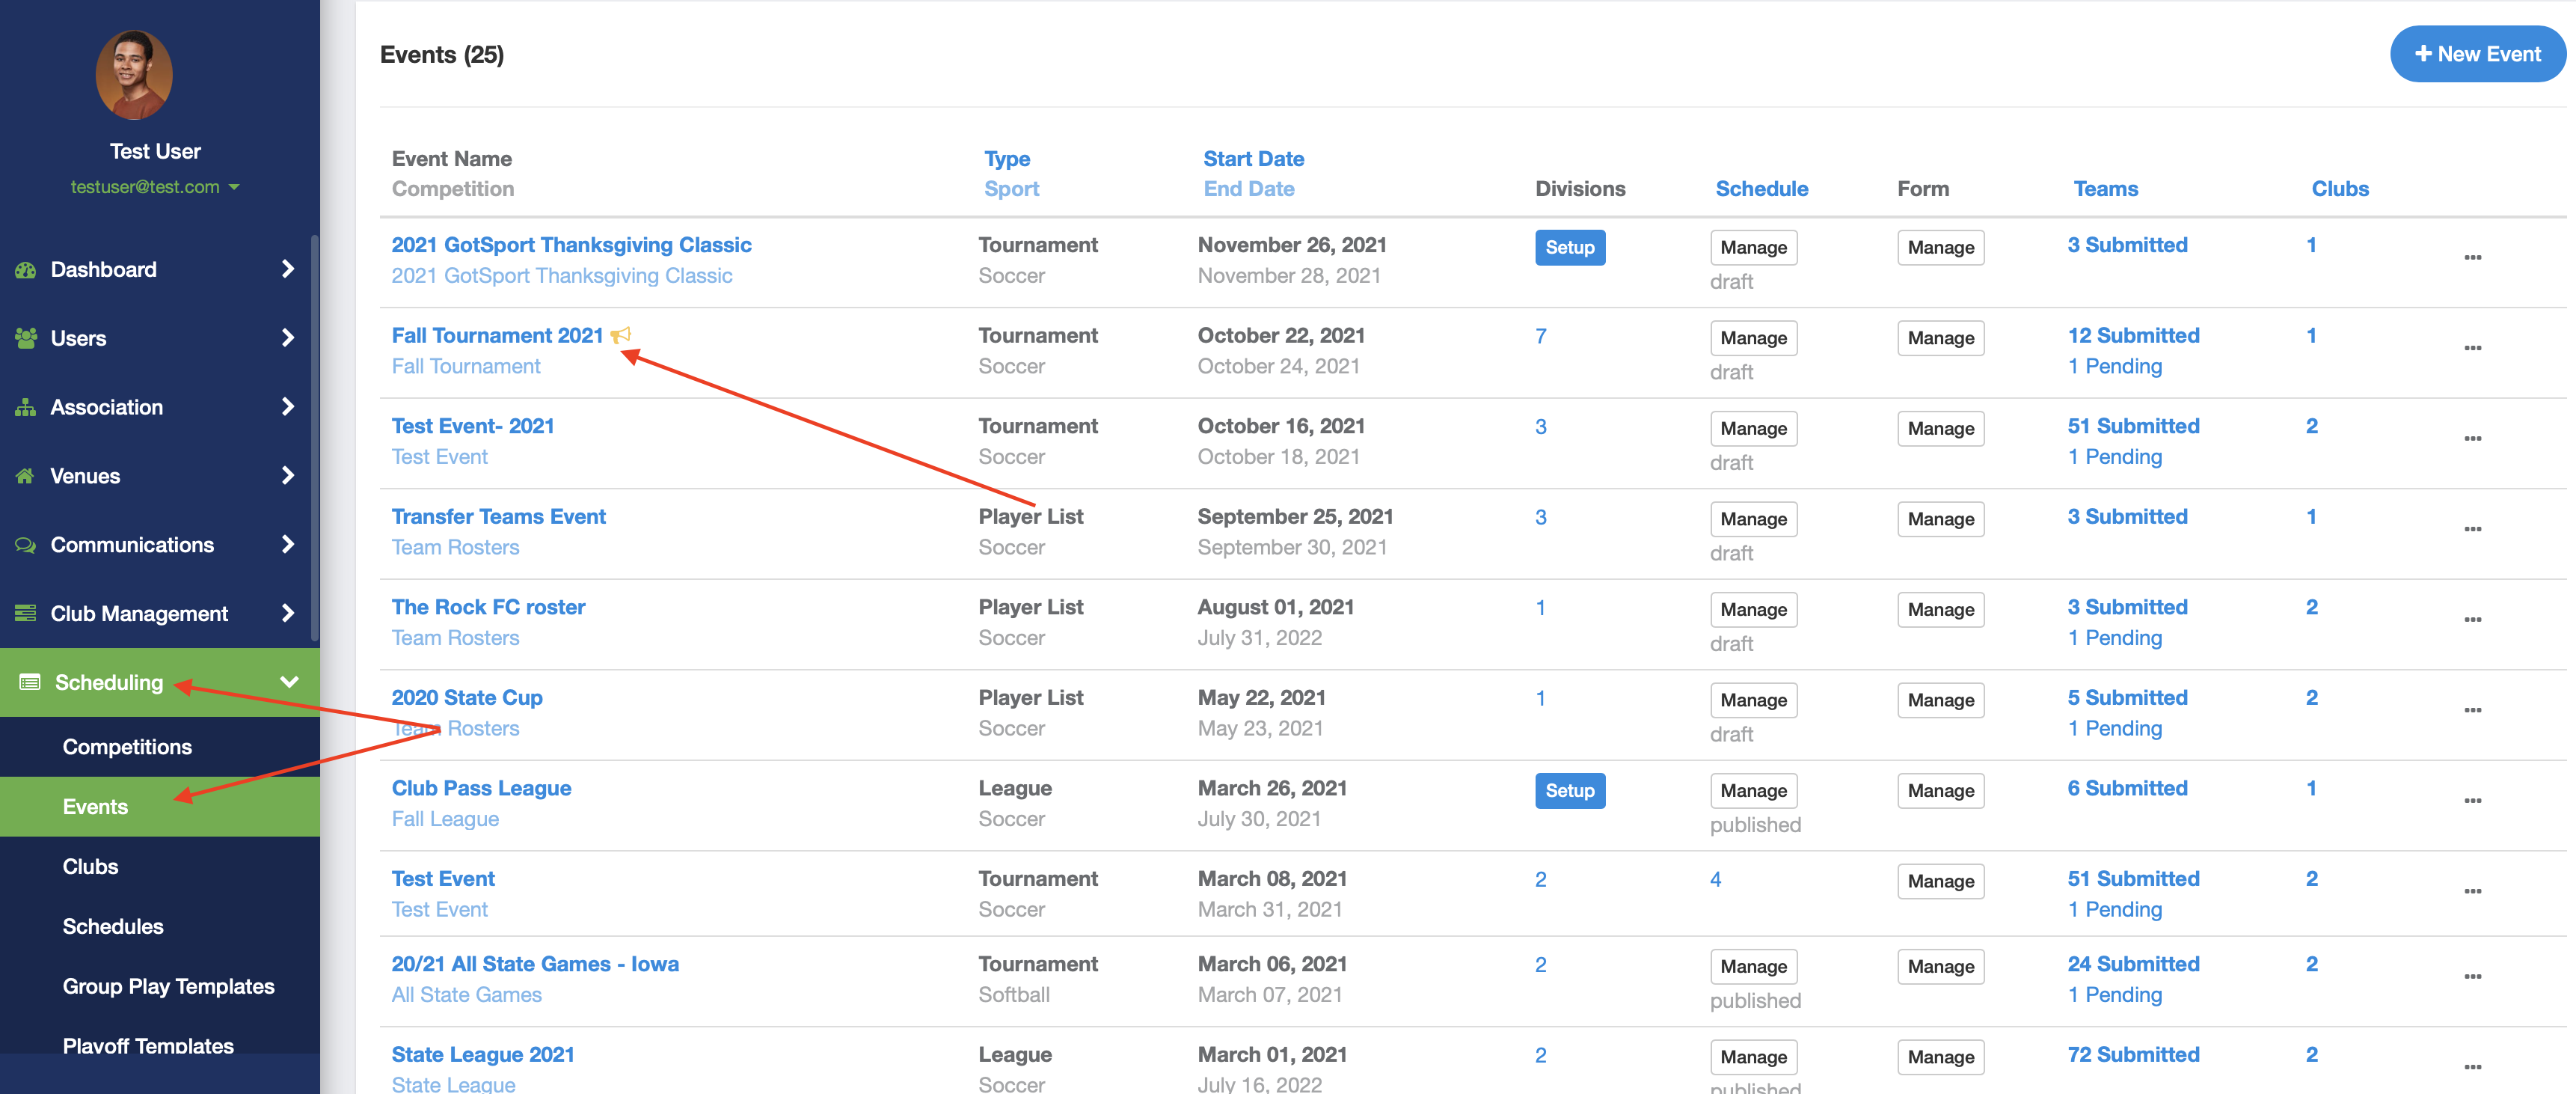The height and width of the screenshot is (1094, 2576).
Task: Expand the Dashboard menu chevron
Action: tap(288, 269)
